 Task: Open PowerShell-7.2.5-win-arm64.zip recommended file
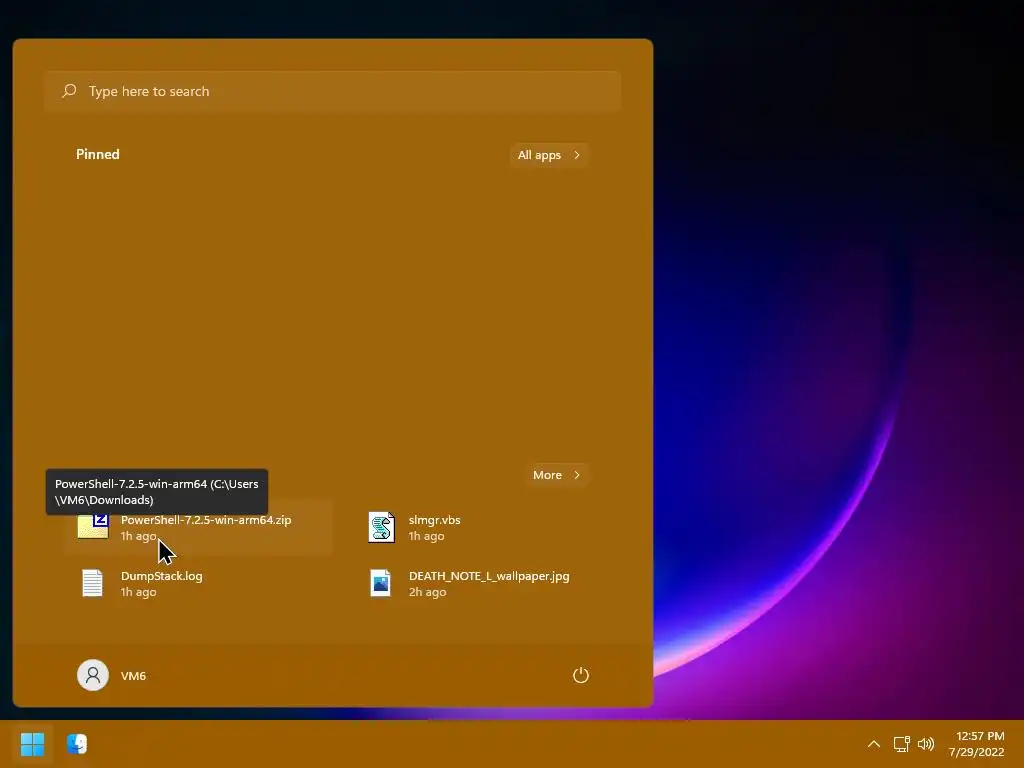199,528
